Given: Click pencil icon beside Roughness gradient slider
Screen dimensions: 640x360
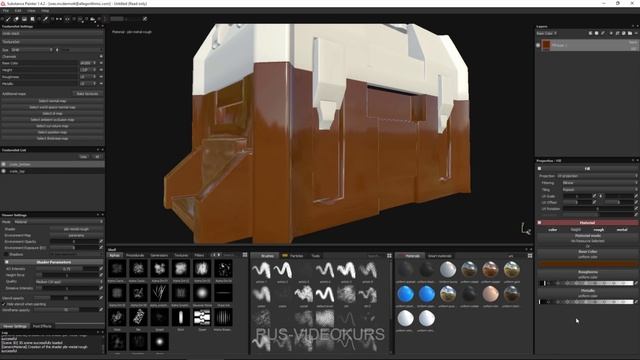Looking at the screenshot, I should pos(636,282).
